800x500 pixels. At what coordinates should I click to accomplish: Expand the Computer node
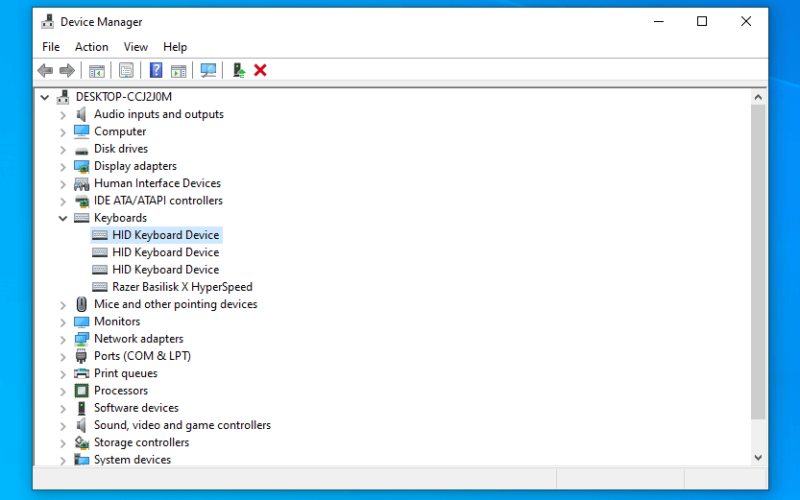tap(63, 133)
